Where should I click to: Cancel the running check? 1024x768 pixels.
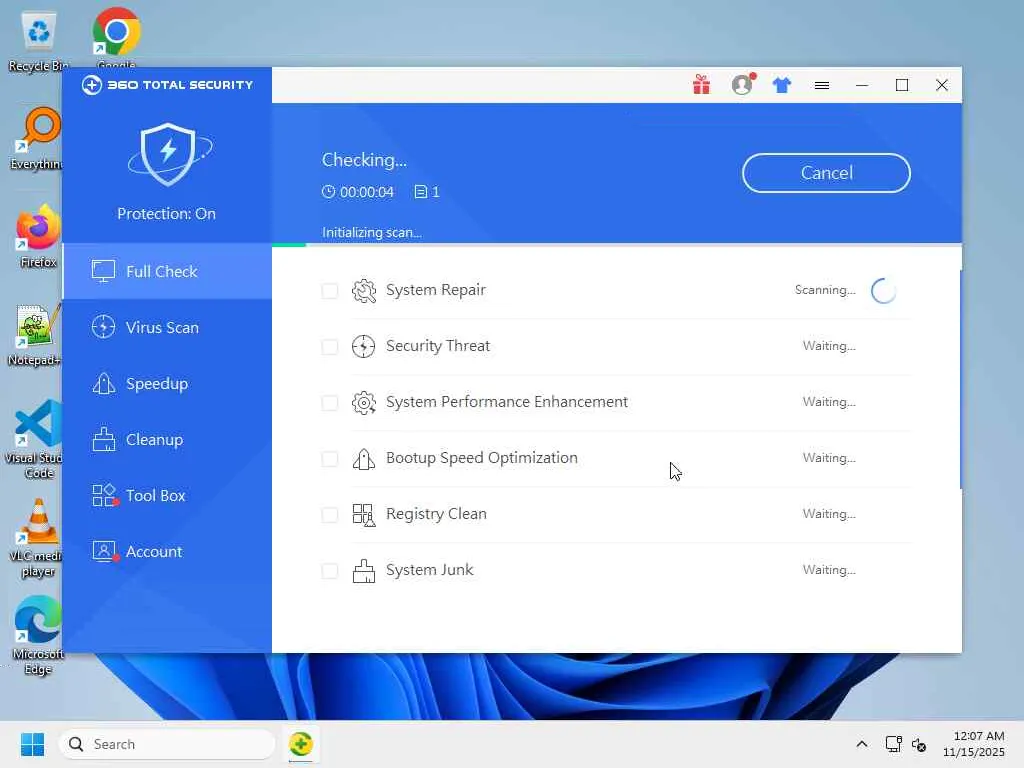[x=826, y=173]
